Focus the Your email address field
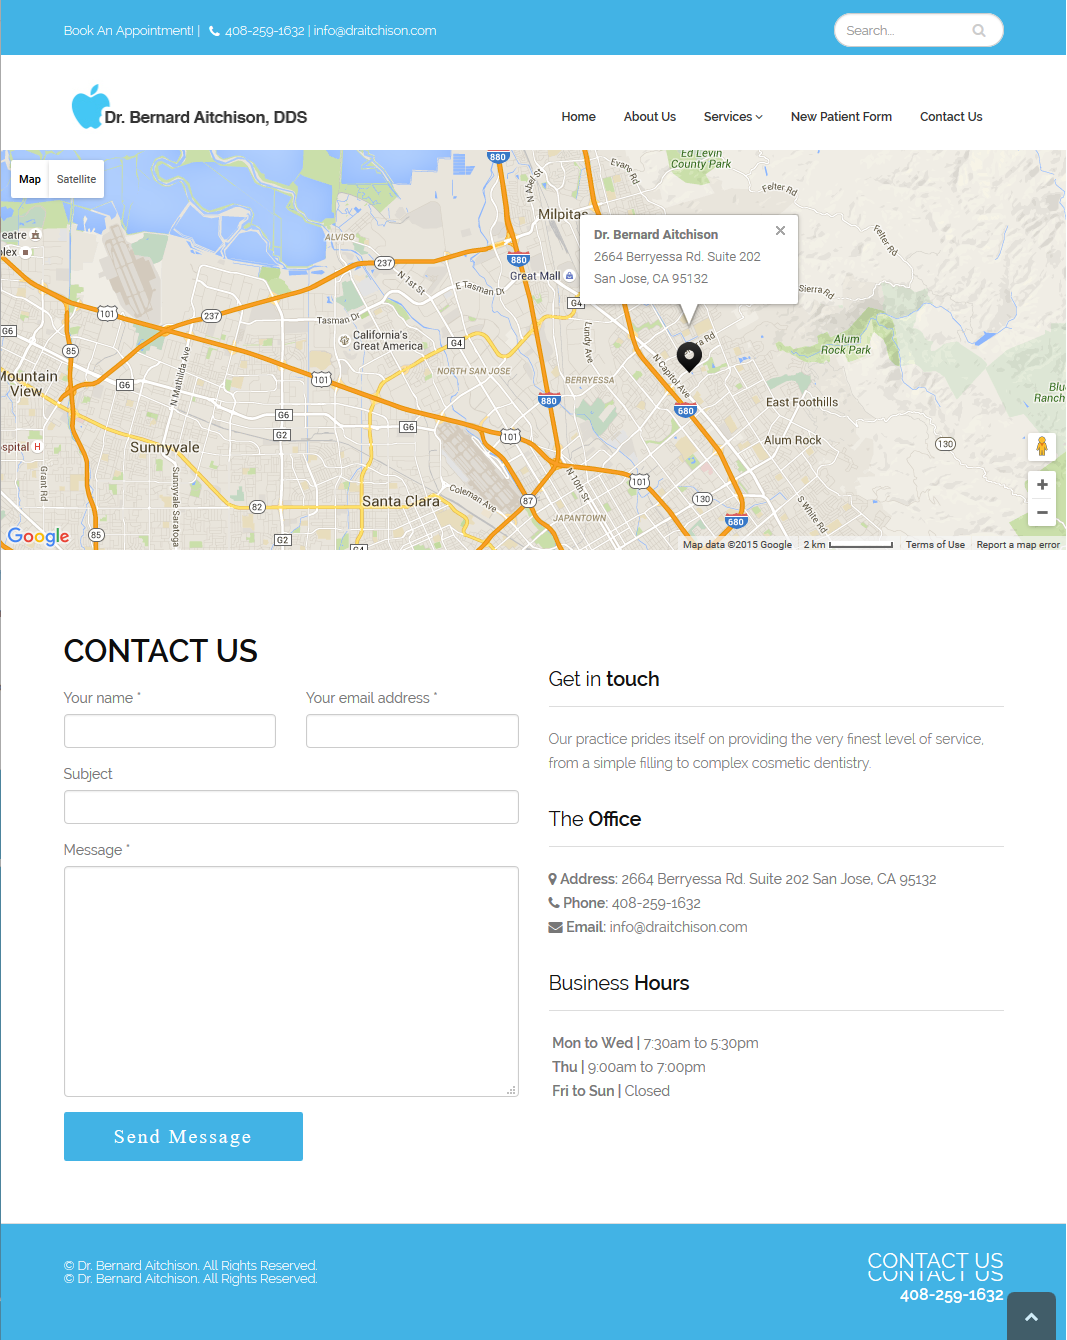 [x=412, y=731]
